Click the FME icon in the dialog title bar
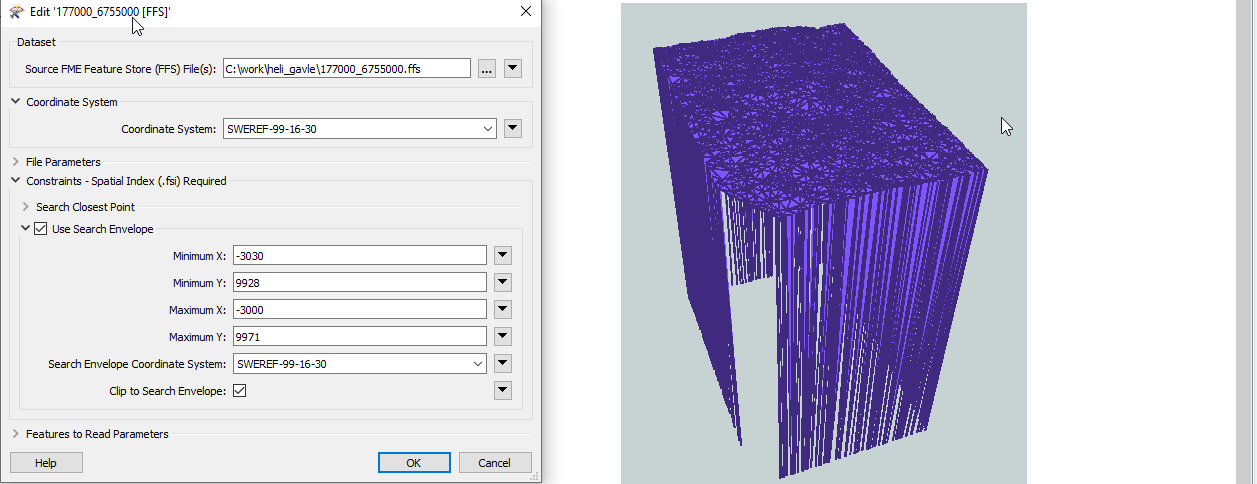The width and height of the screenshot is (1257, 484). click(16, 11)
